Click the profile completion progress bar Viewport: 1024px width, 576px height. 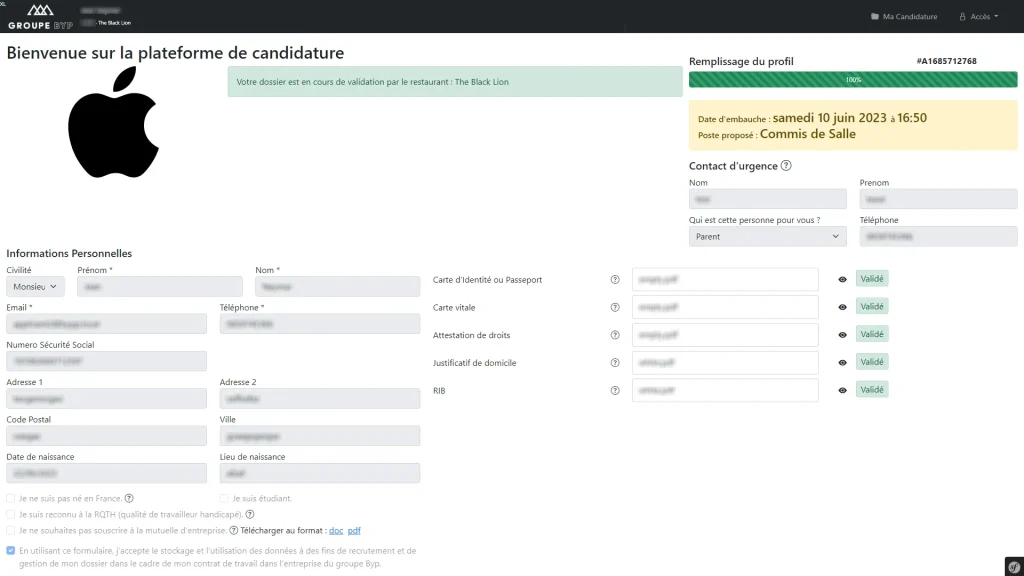853,80
